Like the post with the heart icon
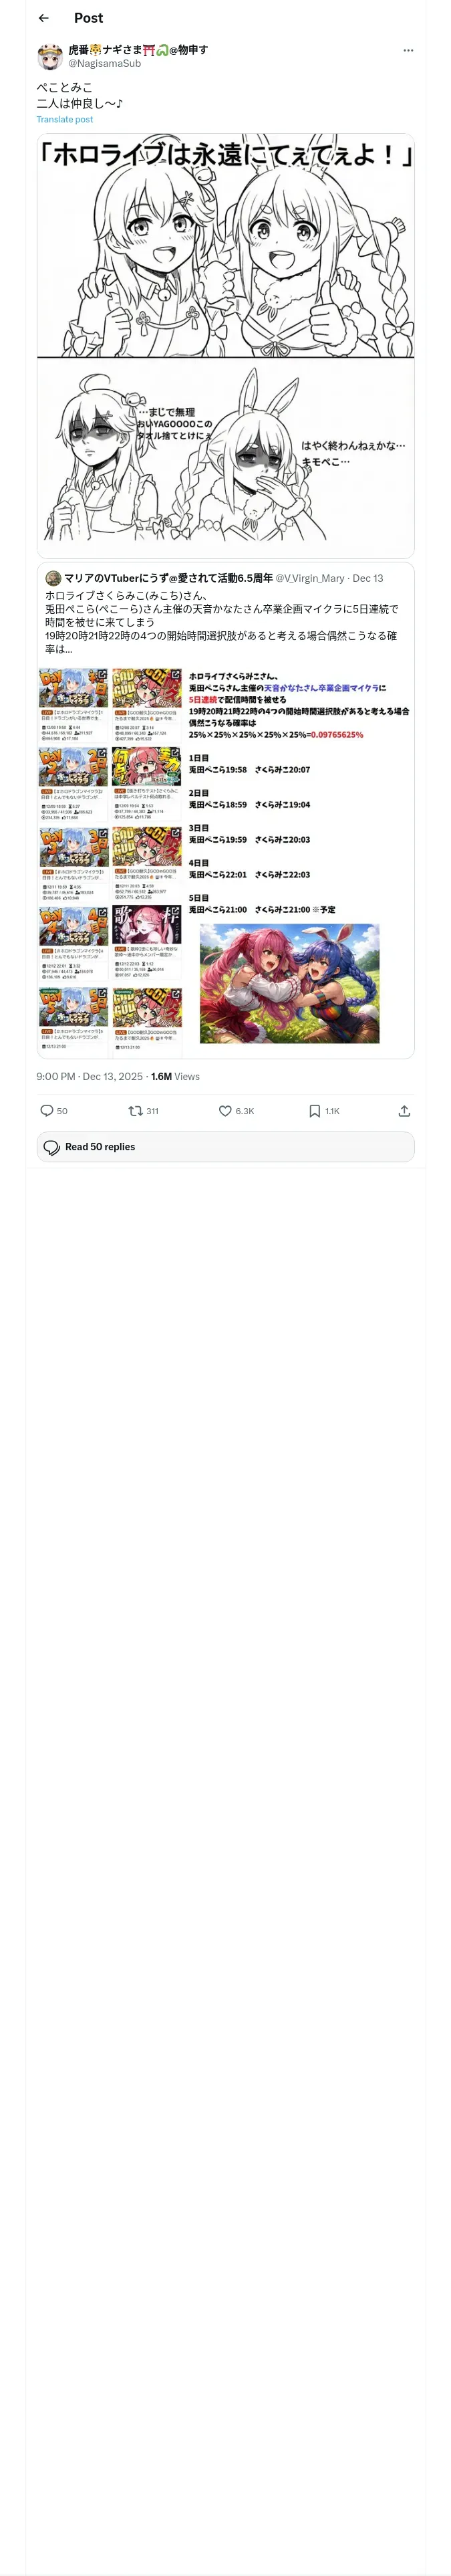 tap(225, 1110)
